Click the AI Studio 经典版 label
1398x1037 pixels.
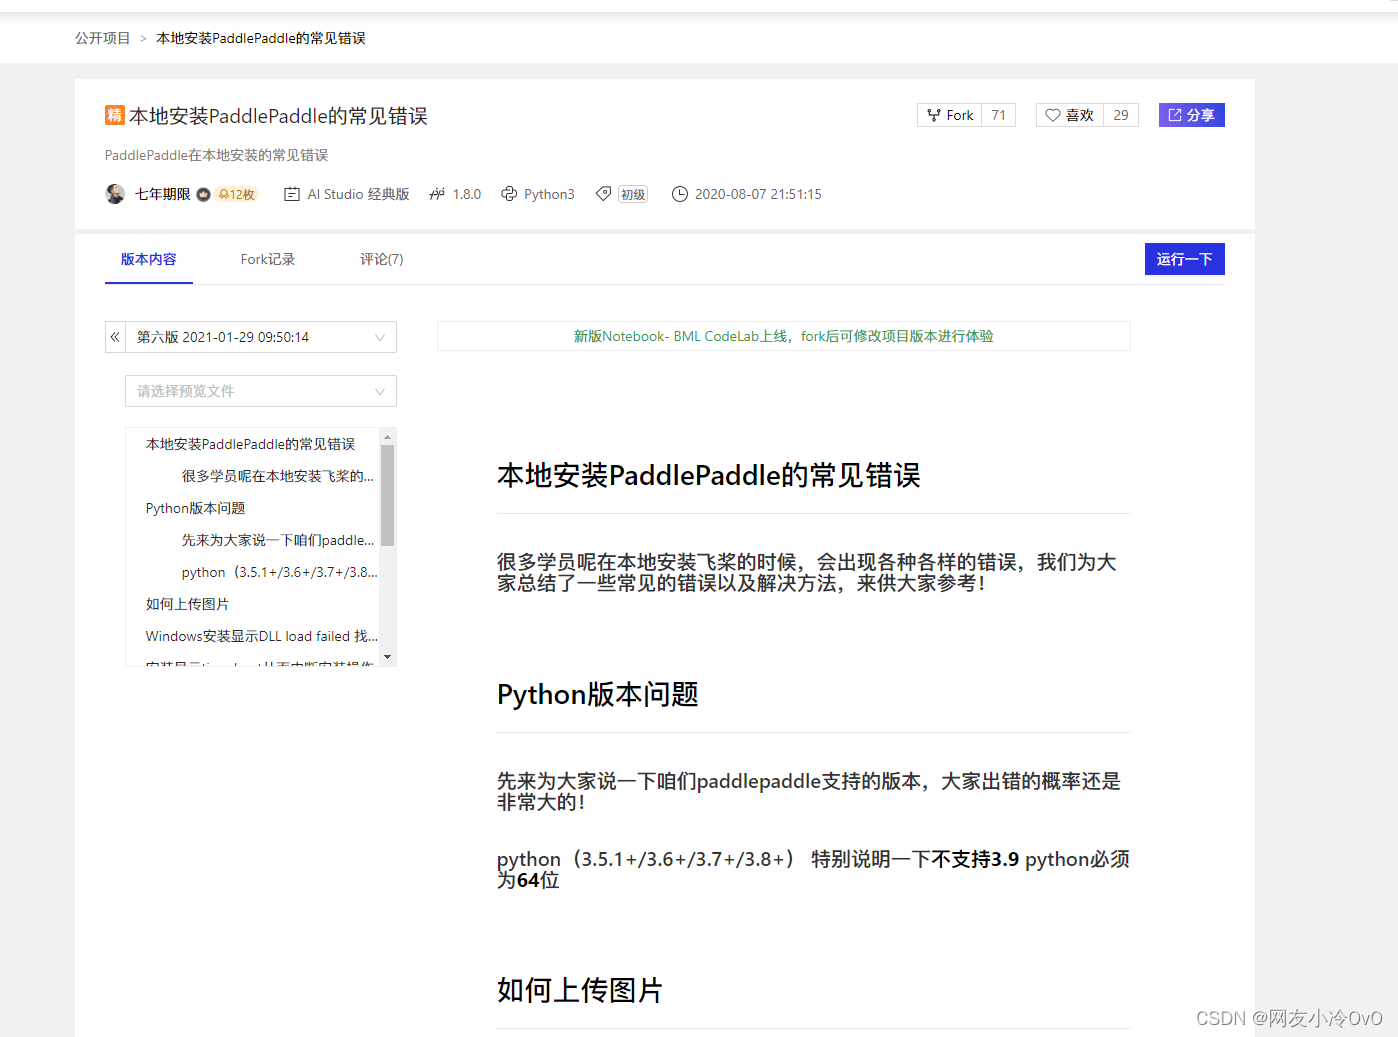(359, 194)
